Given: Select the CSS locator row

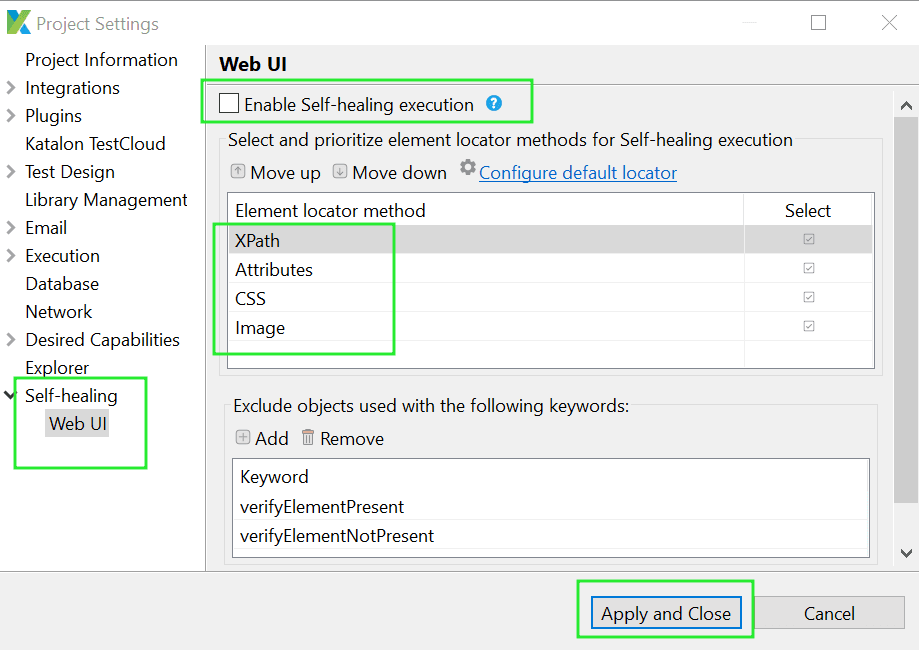Looking at the screenshot, I should 550,298.
